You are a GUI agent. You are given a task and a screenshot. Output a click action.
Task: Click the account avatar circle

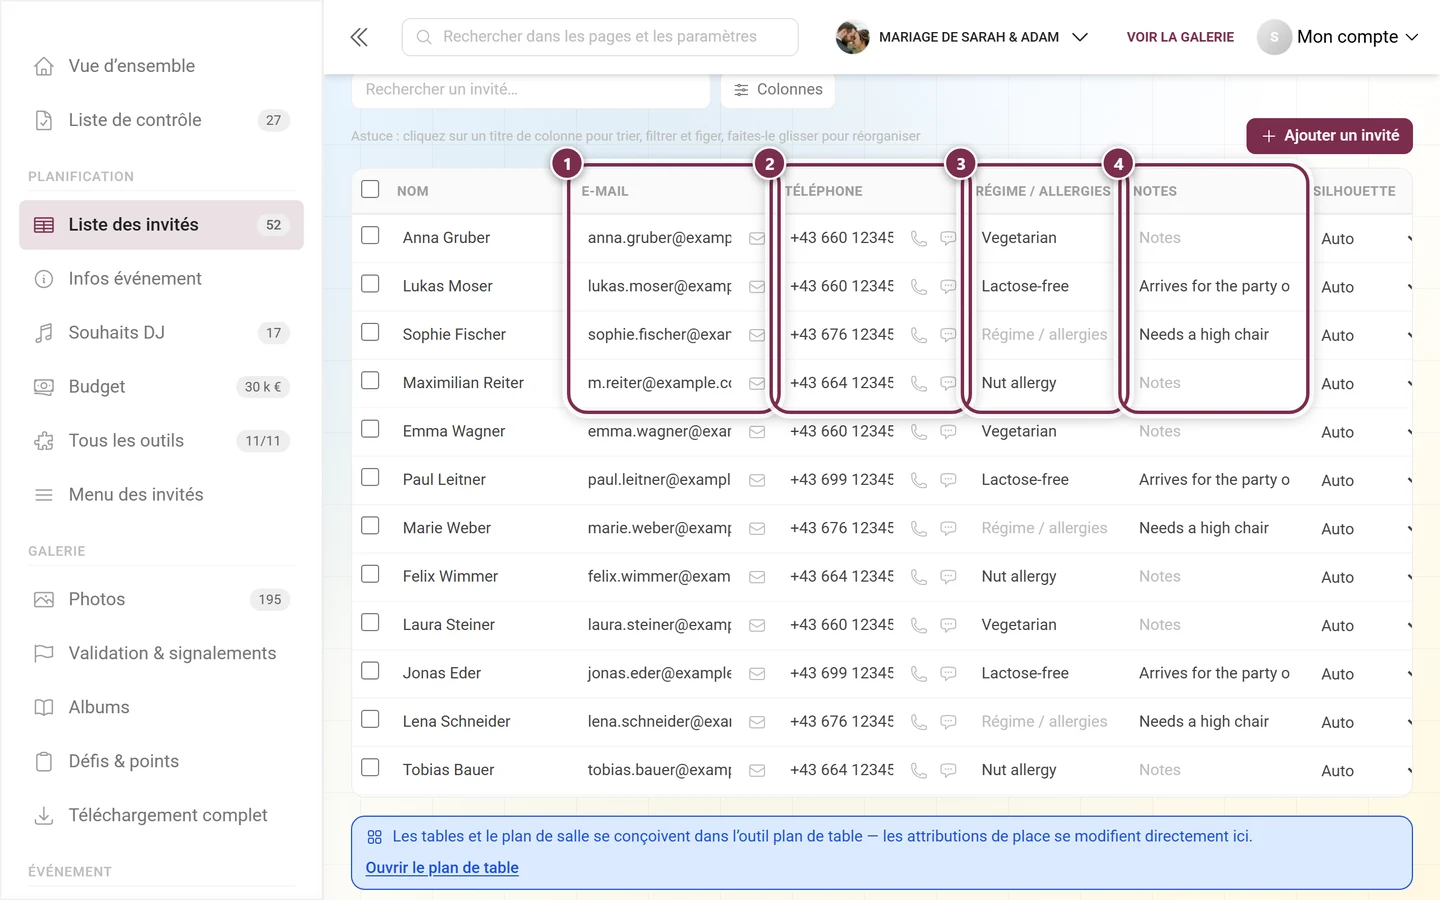pos(1274,37)
